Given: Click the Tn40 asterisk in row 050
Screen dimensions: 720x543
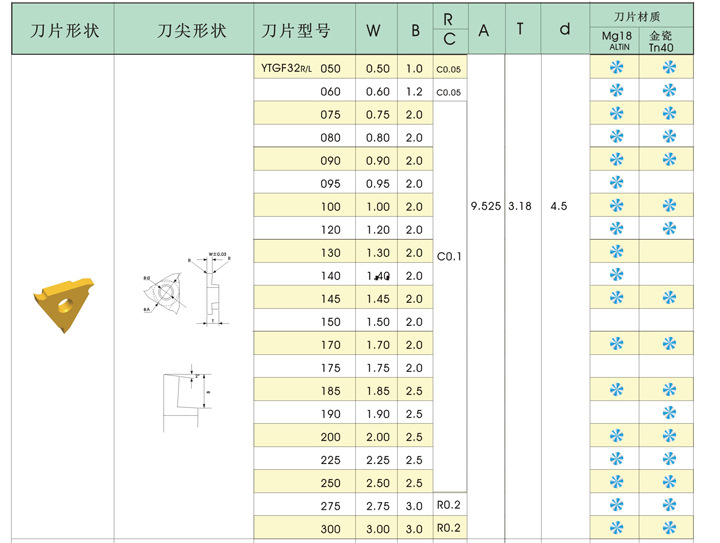Looking at the screenshot, I should (x=669, y=67).
